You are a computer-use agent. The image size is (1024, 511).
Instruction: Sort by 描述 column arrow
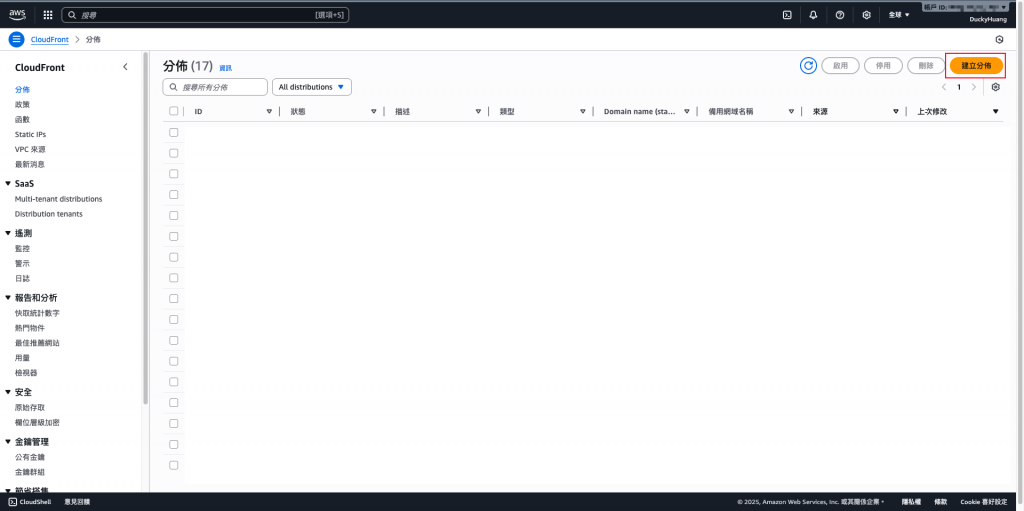tap(478, 112)
